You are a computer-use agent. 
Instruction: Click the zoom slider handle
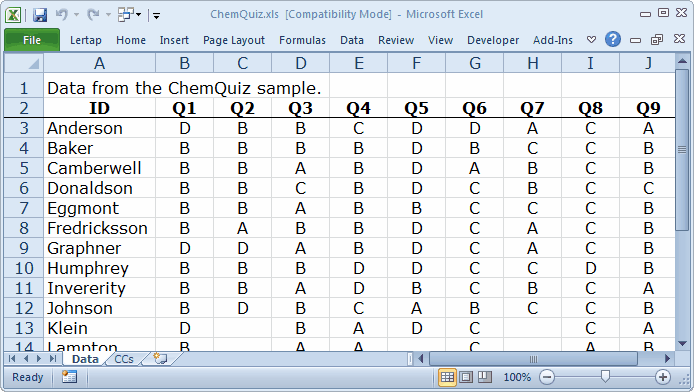point(605,377)
